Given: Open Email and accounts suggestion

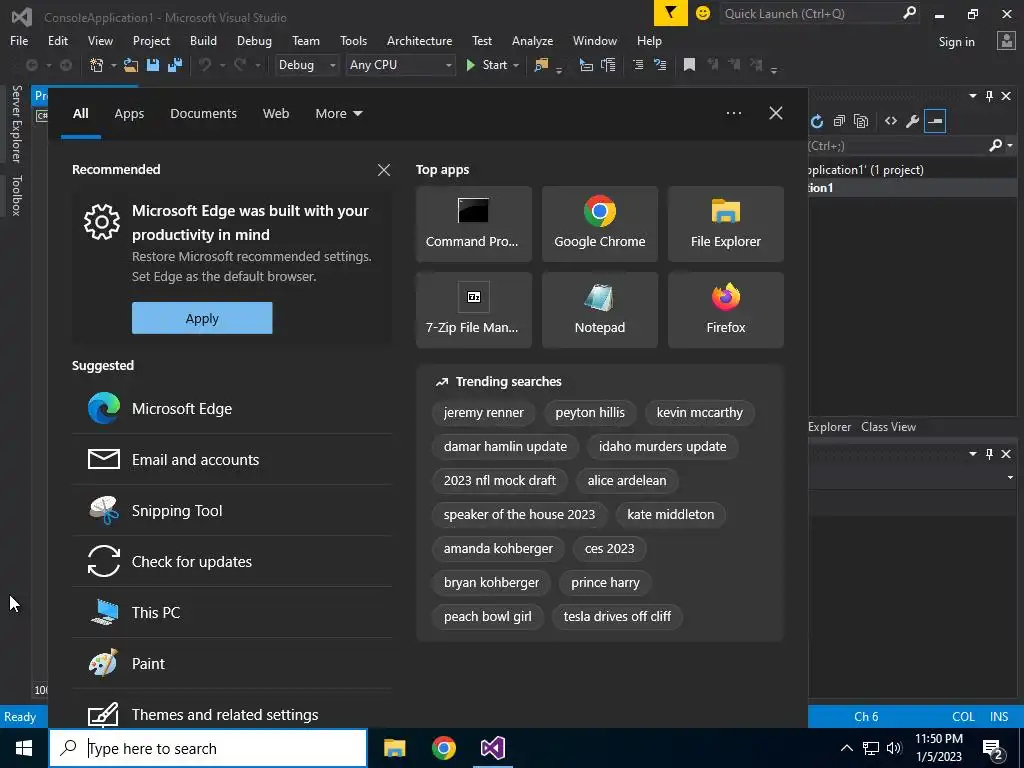Looking at the screenshot, I should point(232,460).
